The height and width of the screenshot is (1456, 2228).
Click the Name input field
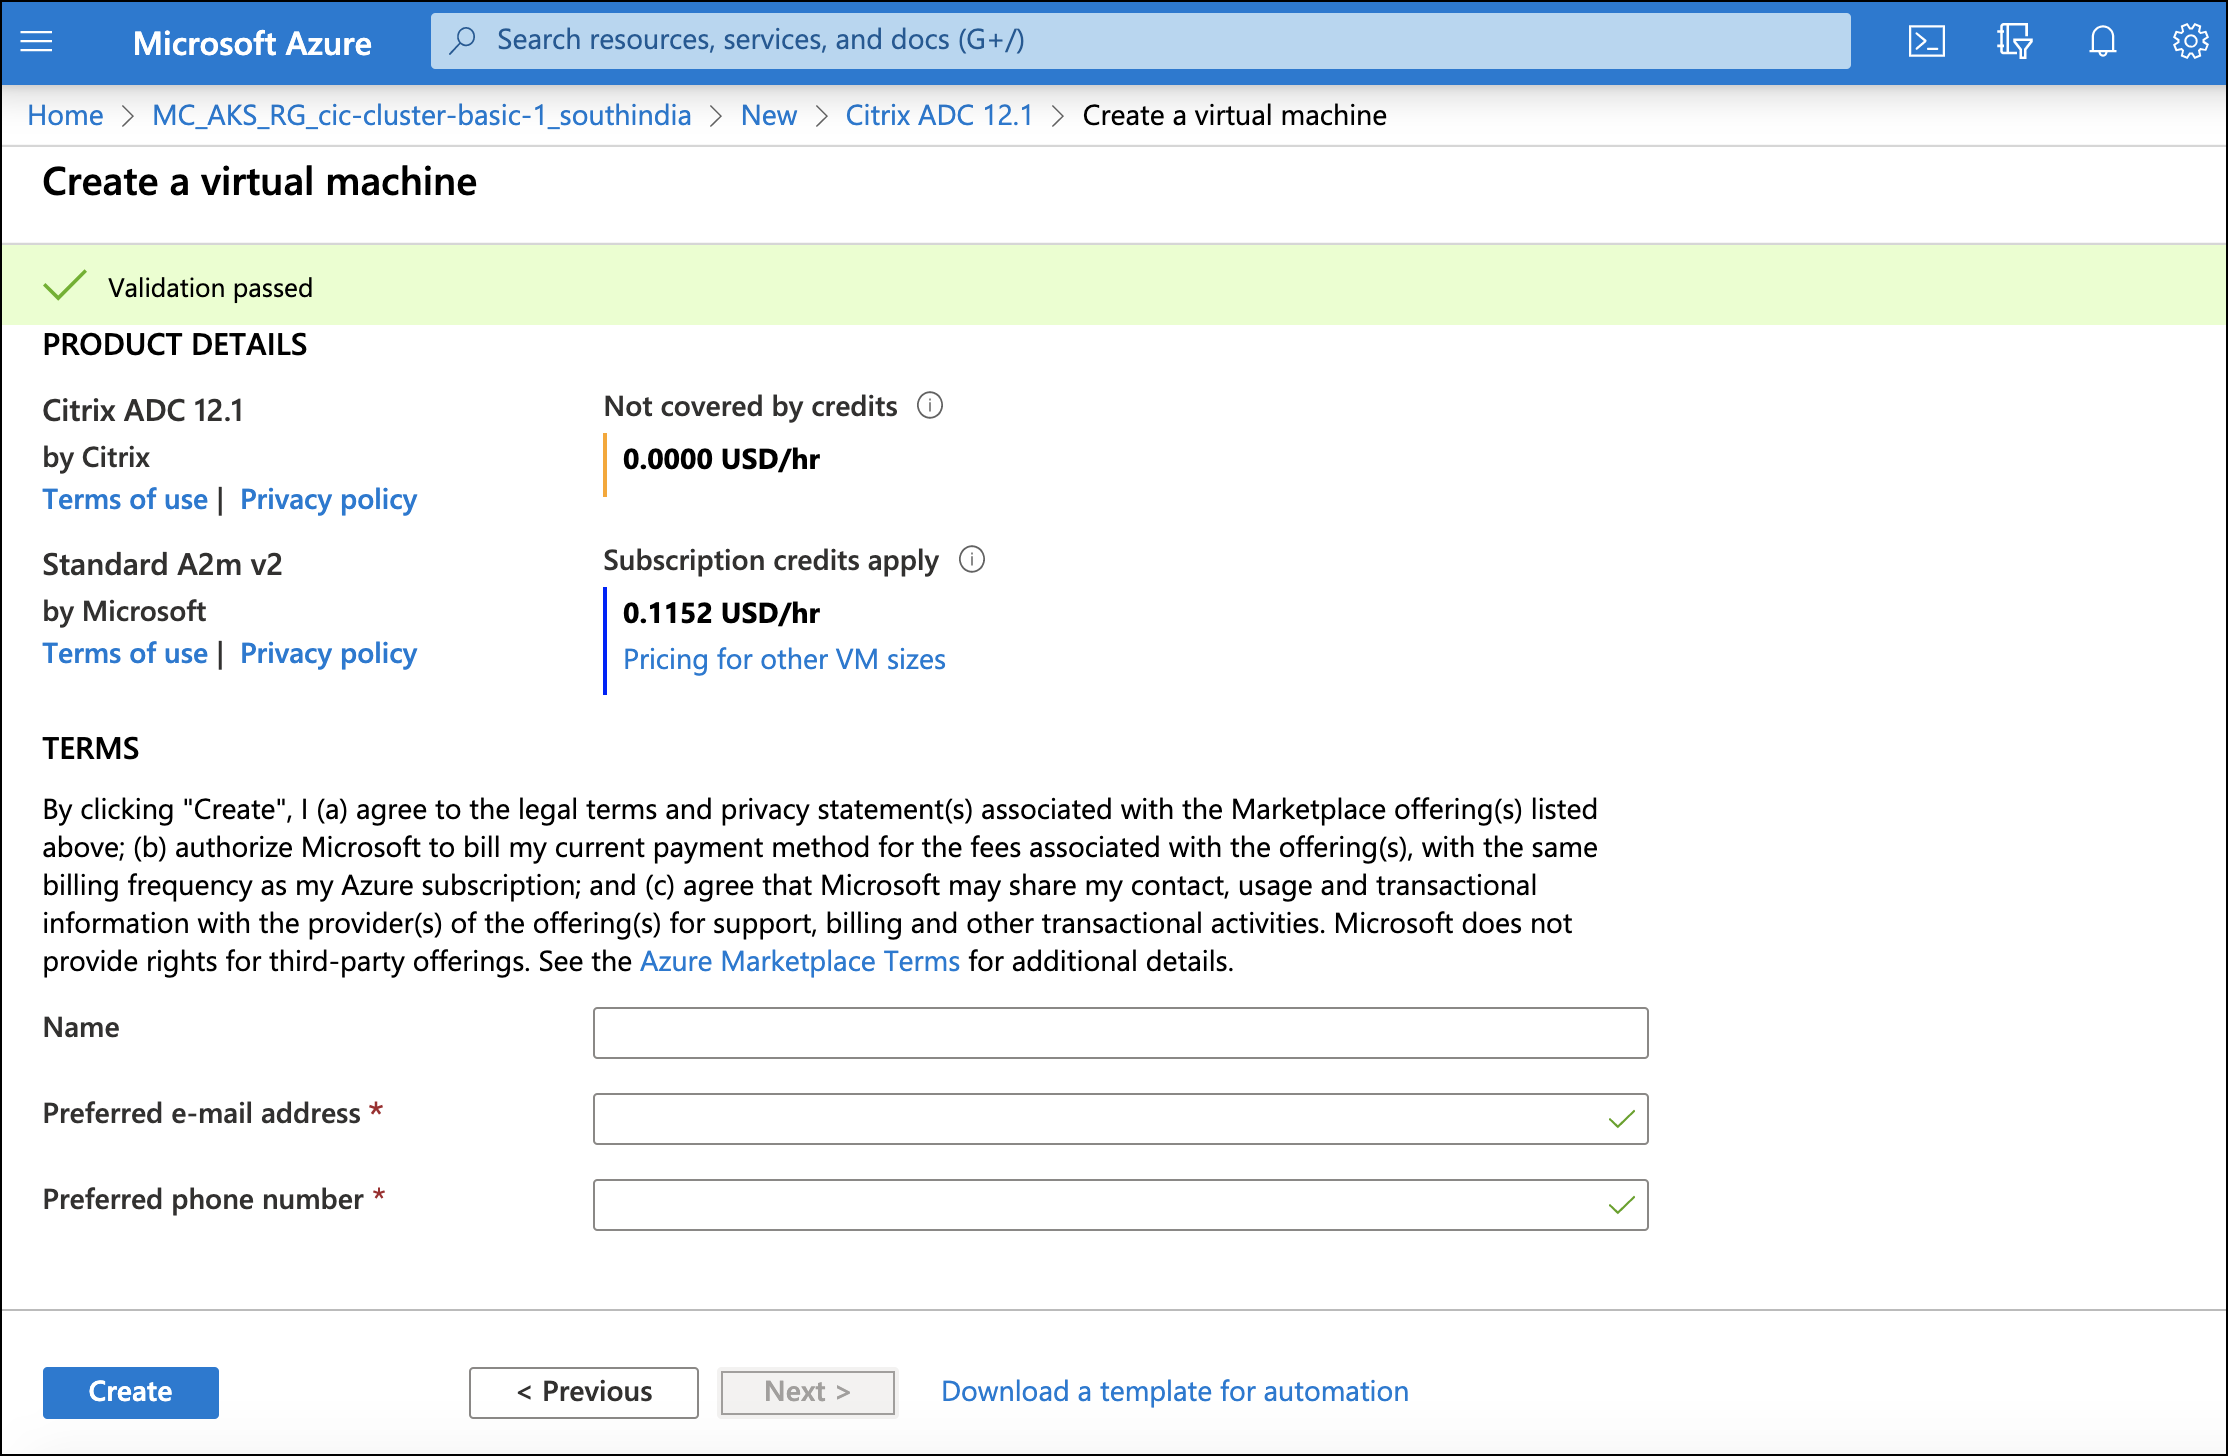tap(1120, 1033)
